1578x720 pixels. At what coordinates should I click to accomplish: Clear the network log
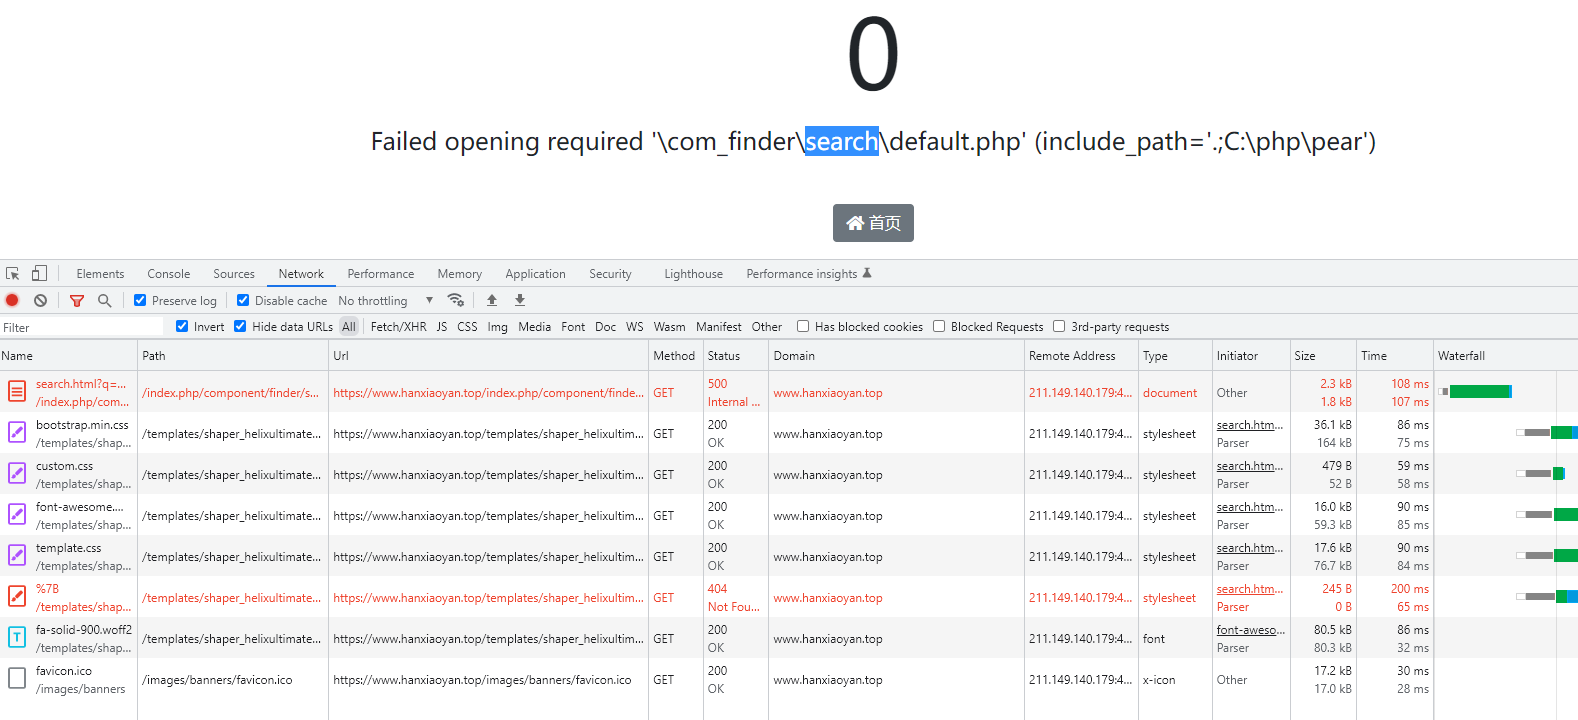point(40,300)
